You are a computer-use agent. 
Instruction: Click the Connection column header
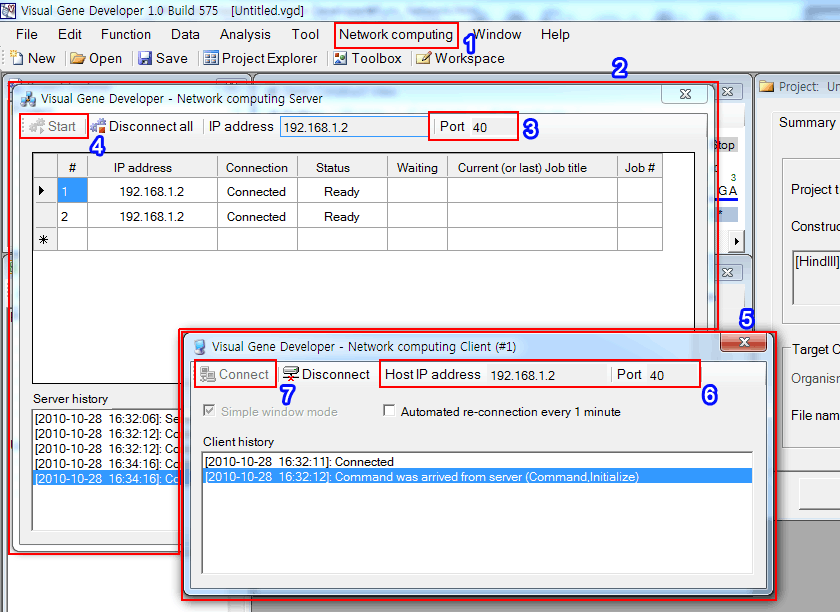(257, 167)
